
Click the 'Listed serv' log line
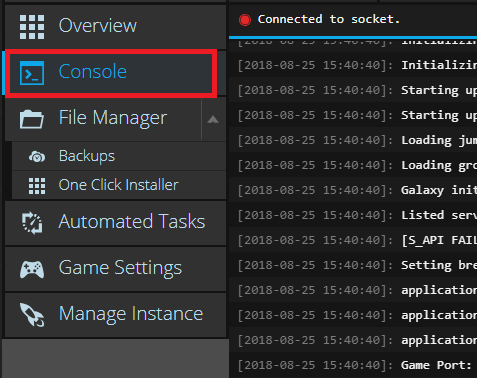coord(353,215)
